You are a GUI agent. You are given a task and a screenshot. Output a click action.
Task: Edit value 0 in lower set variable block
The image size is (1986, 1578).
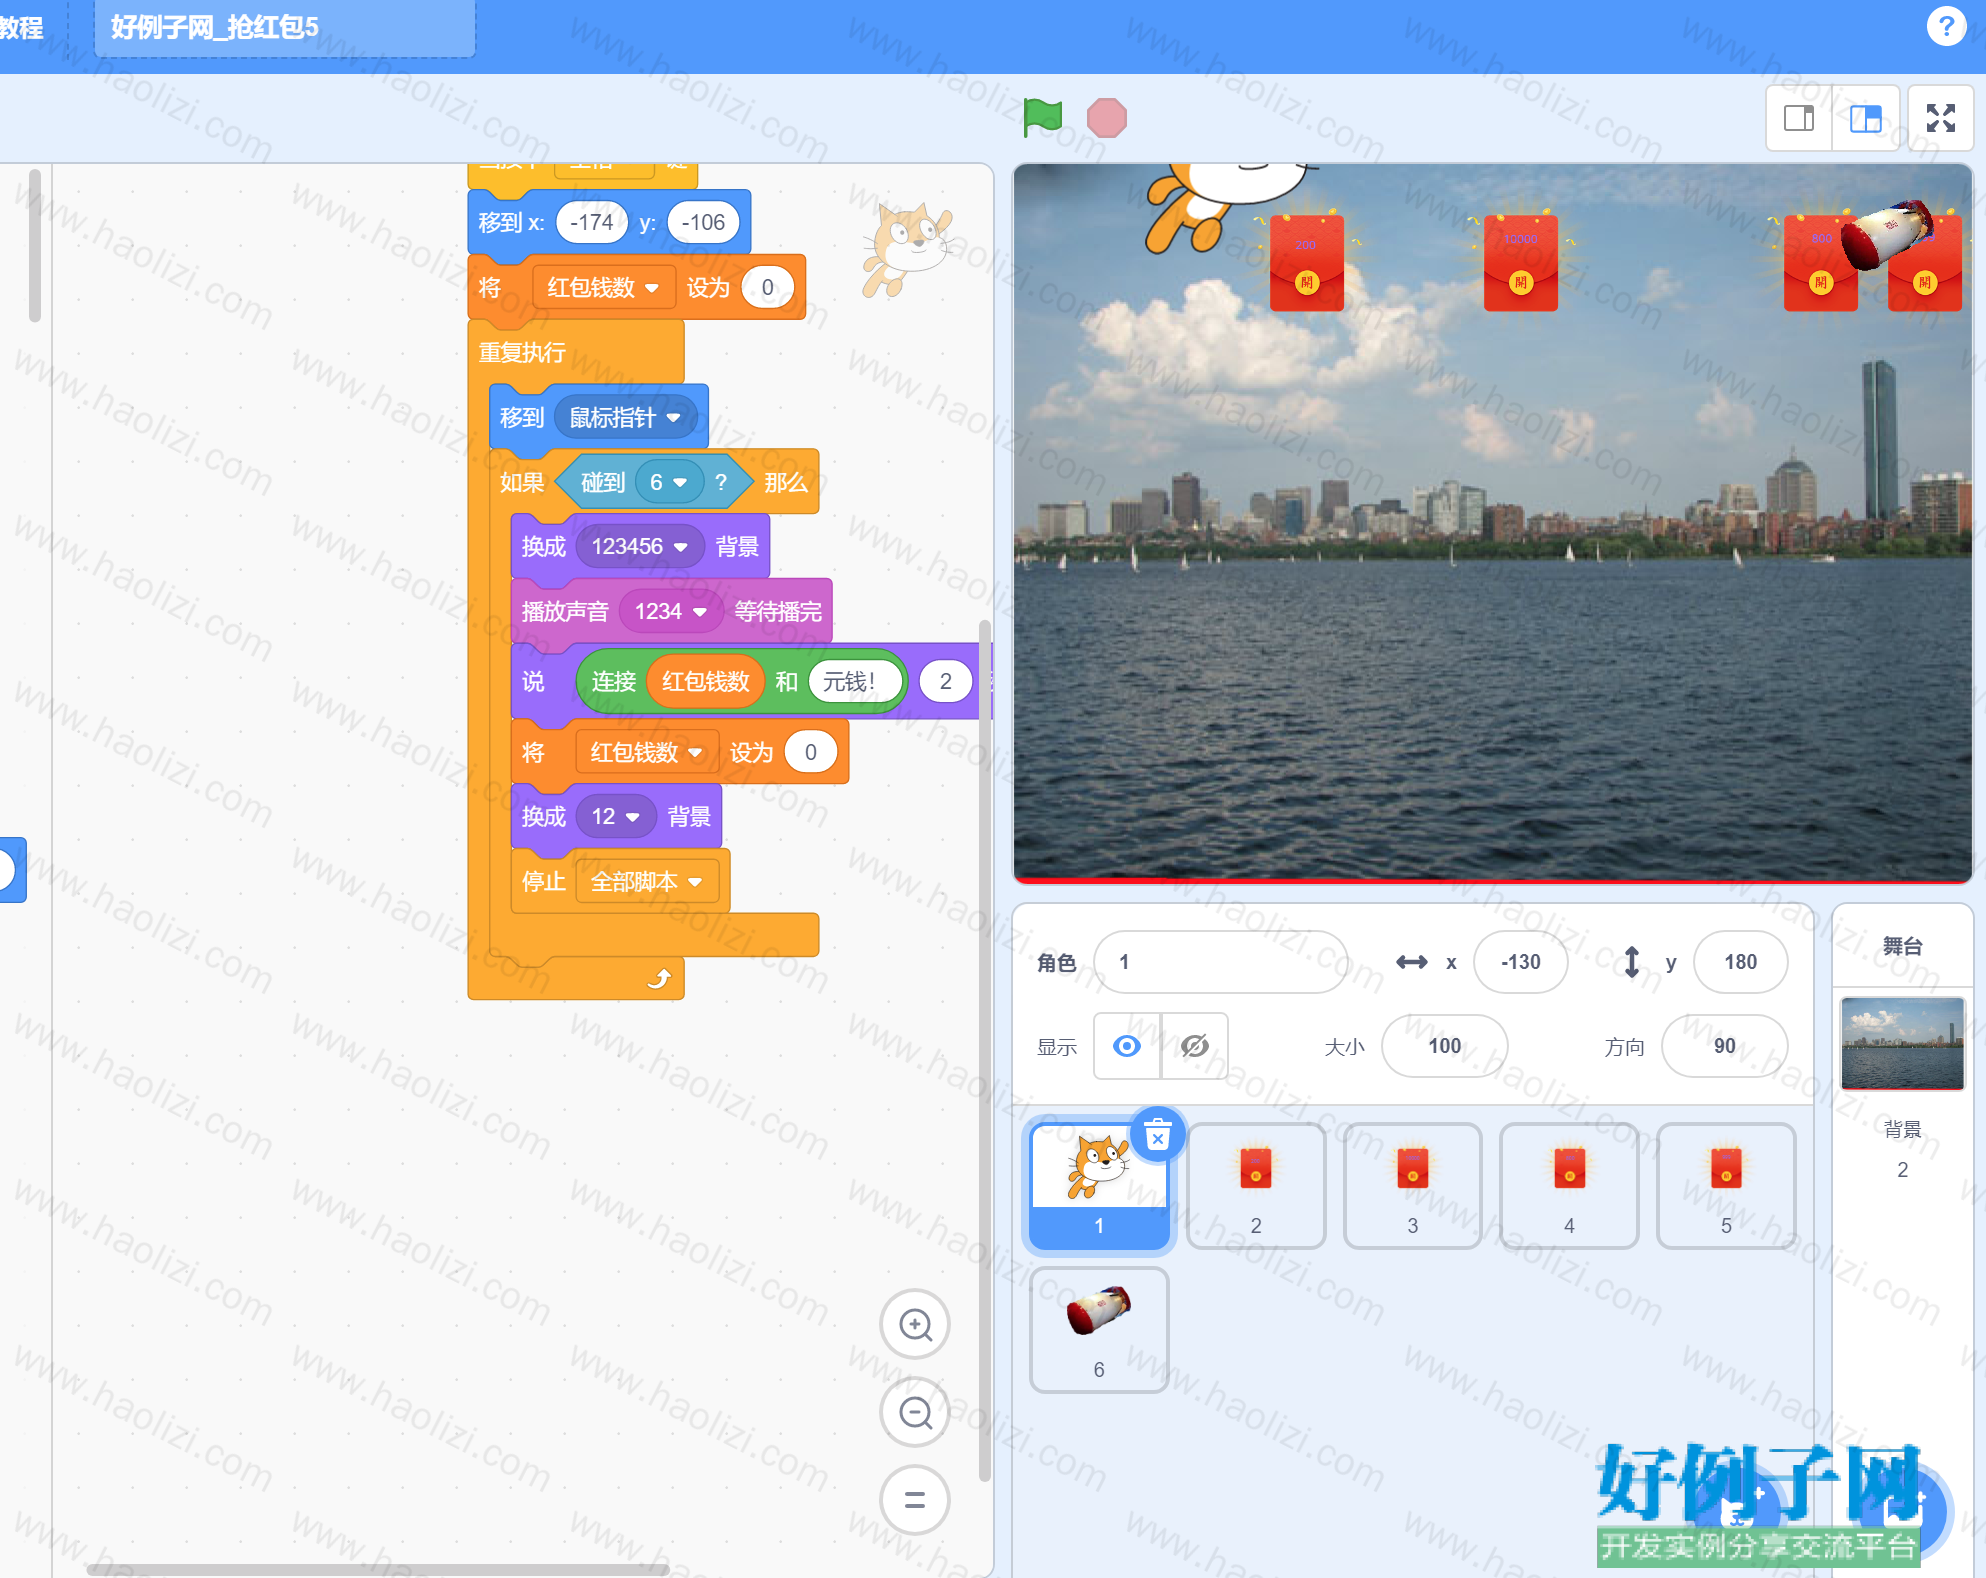click(810, 753)
